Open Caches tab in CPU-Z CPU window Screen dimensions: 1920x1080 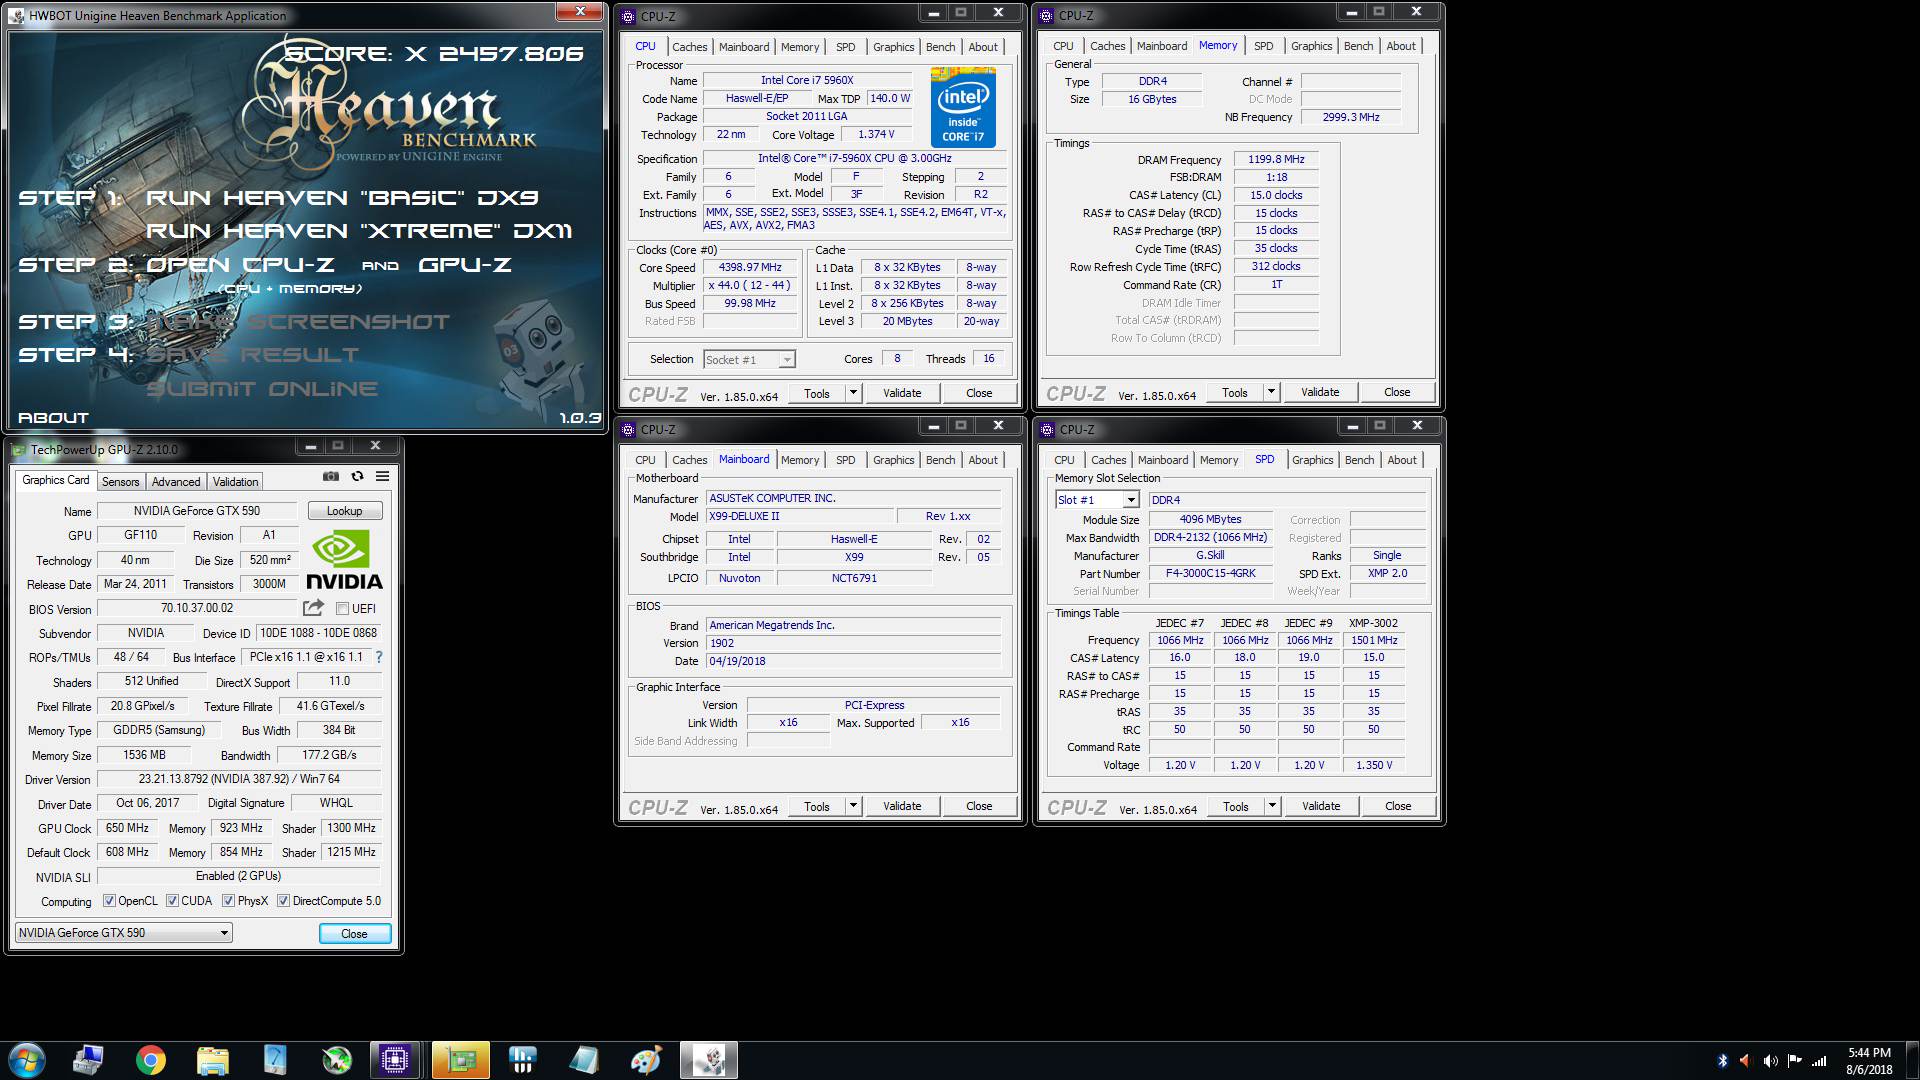pos(690,47)
